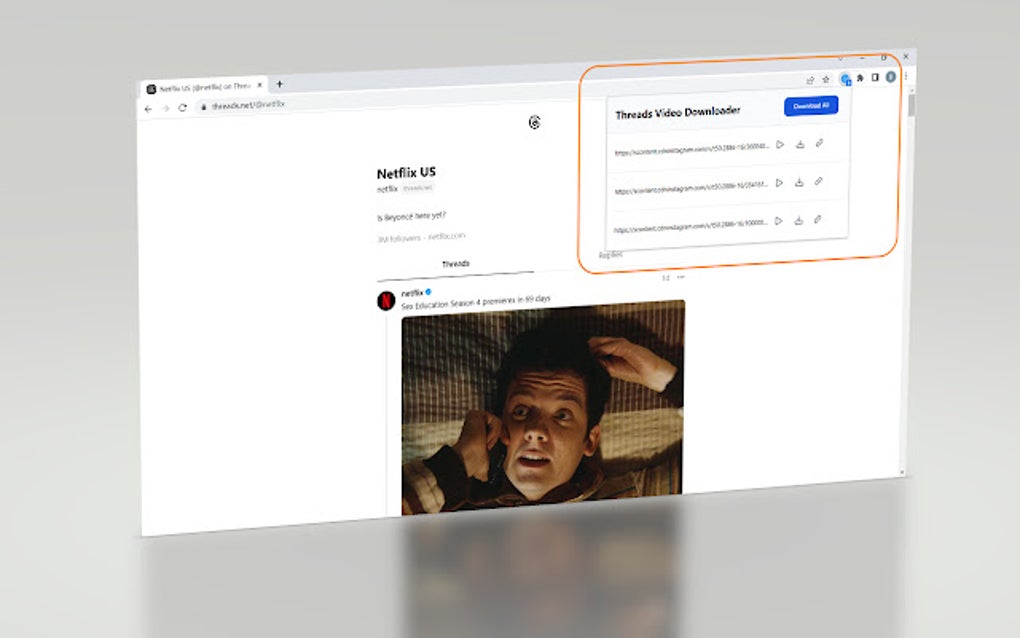
Task: Download the first video in the list
Action: pyautogui.click(x=800, y=144)
